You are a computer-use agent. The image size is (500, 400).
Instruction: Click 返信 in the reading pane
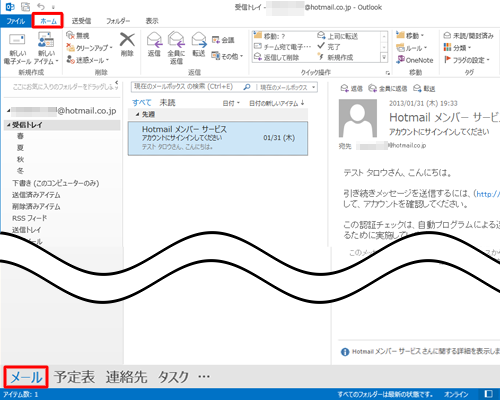(351, 88)
